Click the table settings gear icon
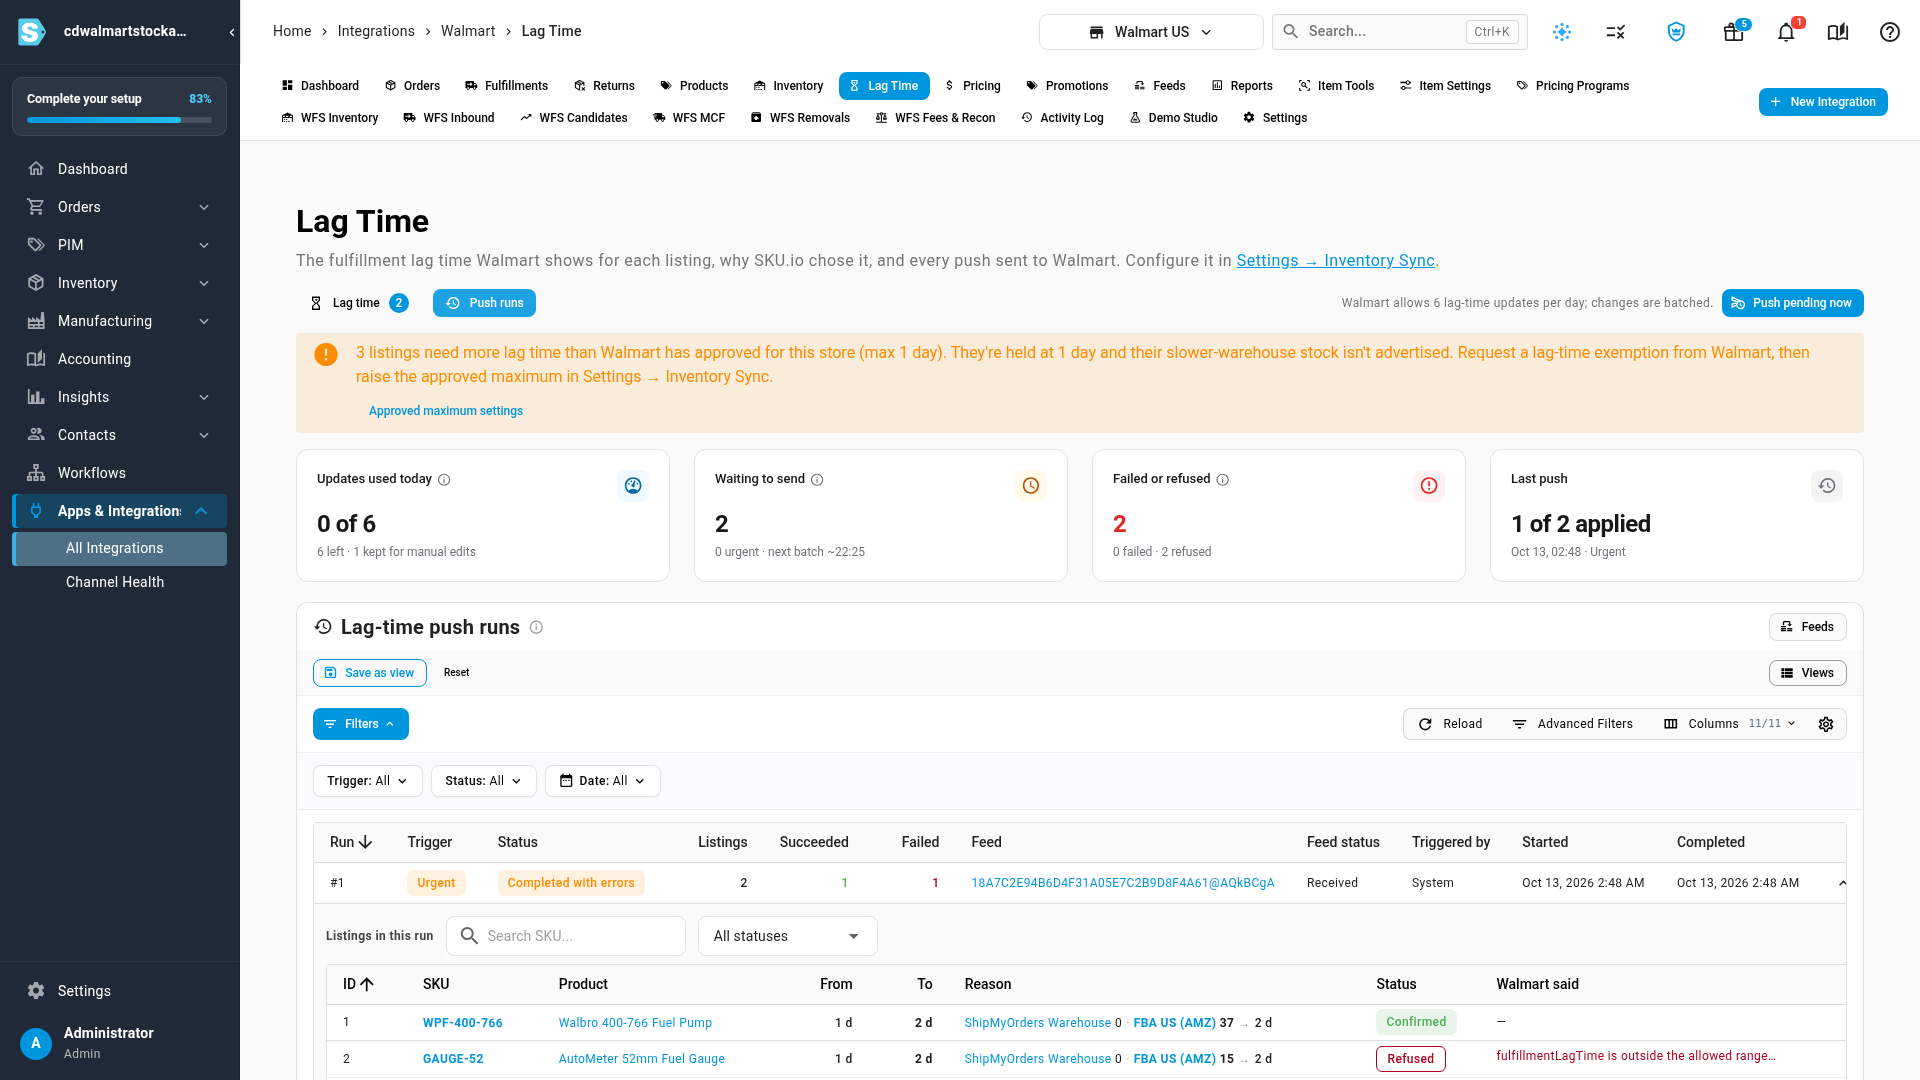The height and width of the screenshot is (1080, 1920). pos(1826,724)
